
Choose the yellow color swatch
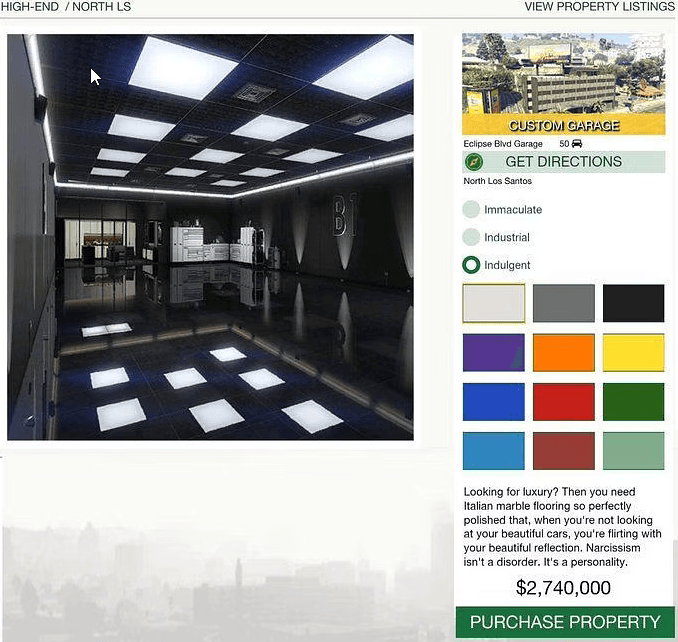[633, 352]
